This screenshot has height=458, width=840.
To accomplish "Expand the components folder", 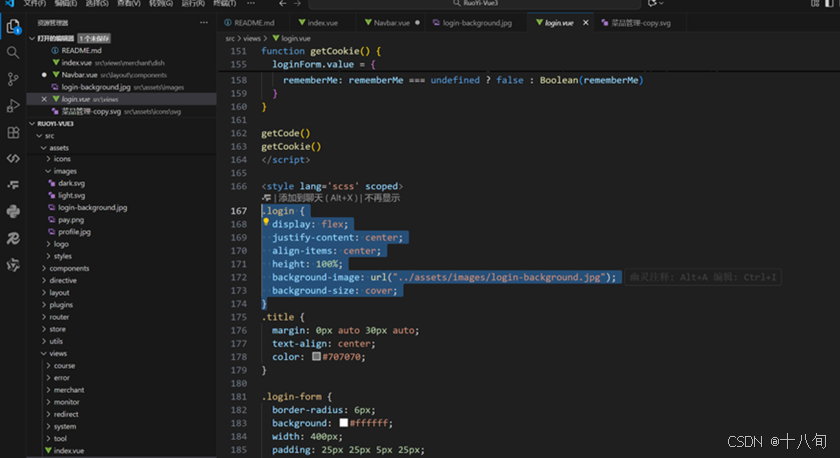I will 43,268.
